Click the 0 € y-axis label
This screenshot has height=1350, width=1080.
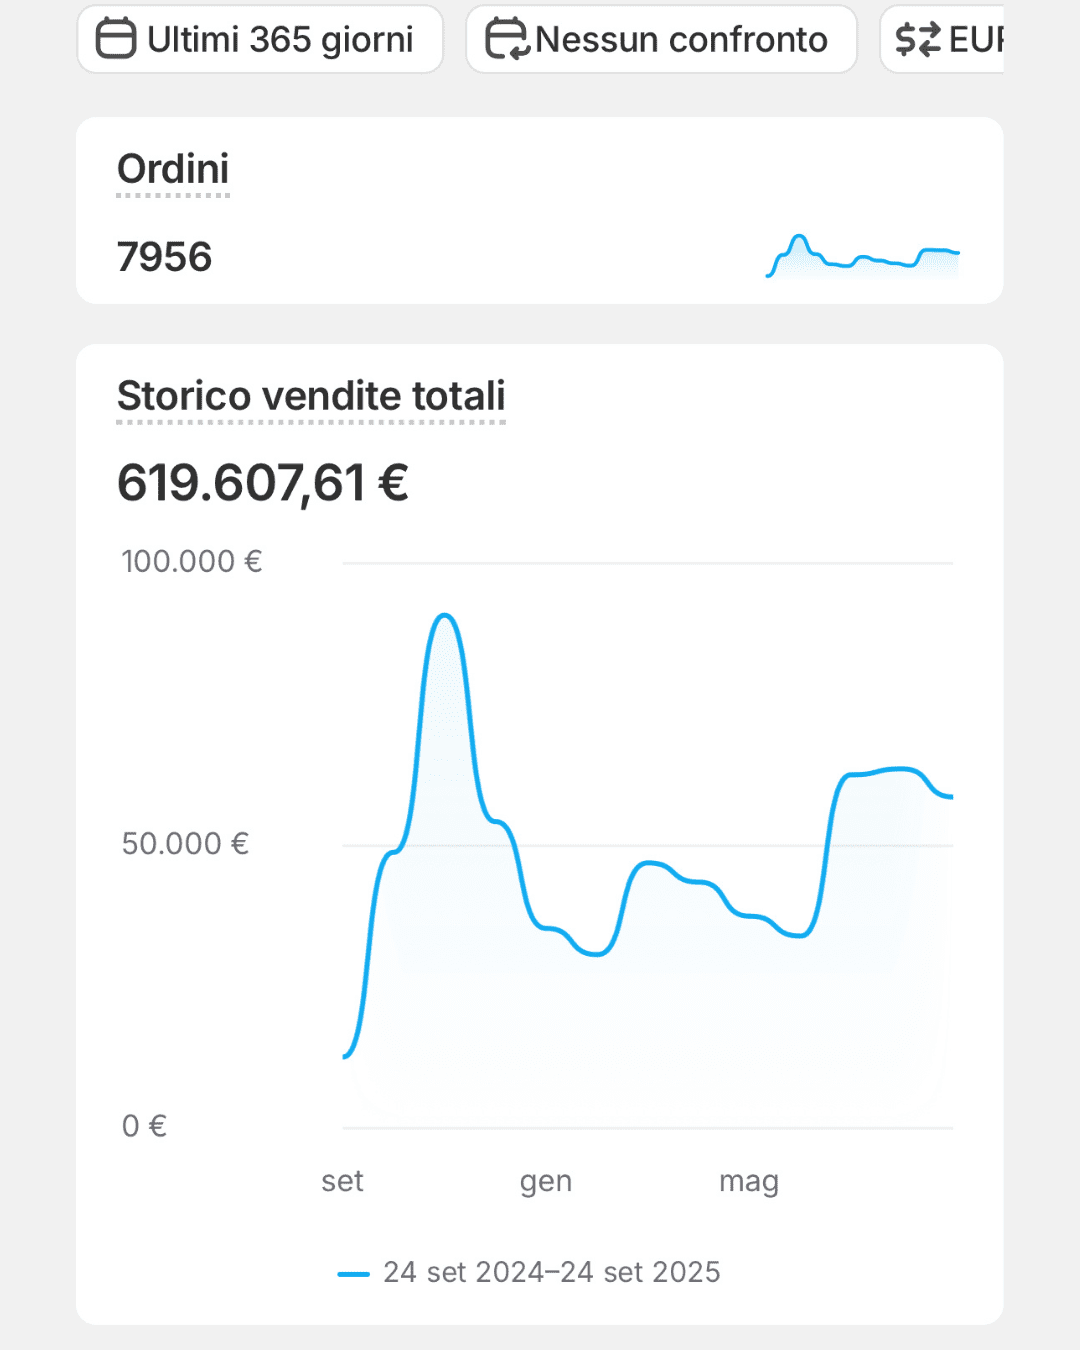(x=144, y=1126)
